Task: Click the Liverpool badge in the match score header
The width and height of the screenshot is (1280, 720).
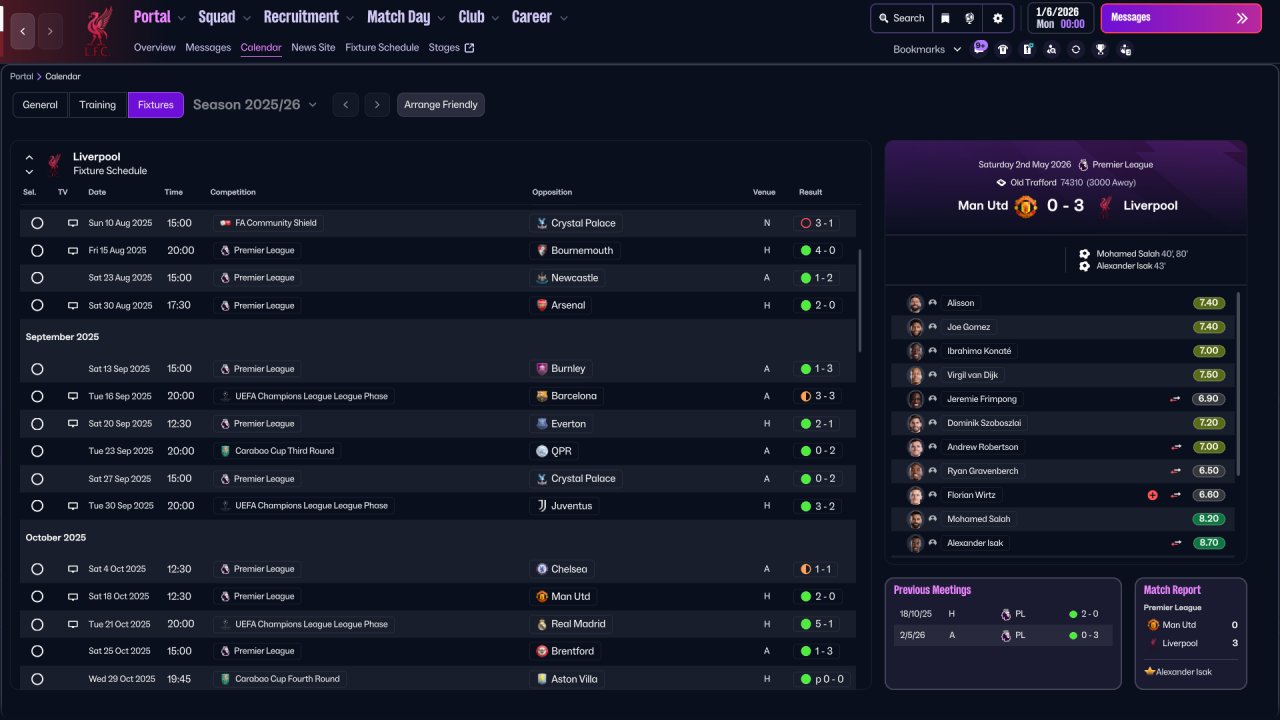Action: point(1106,206)
